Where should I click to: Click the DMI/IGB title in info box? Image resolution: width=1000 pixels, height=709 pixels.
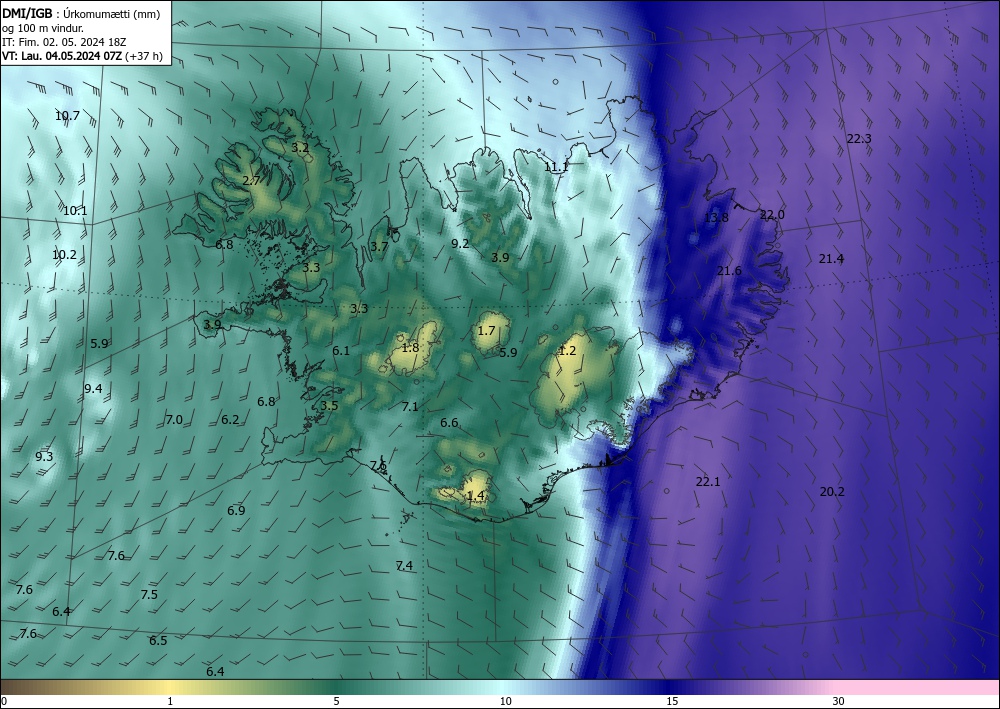point(27,14)
